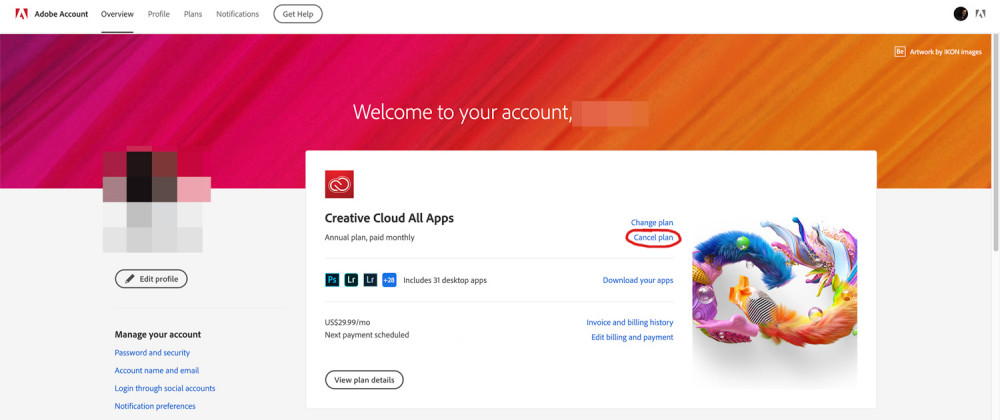Click the Change plan link
Viewport: 1000px width, 420px height.
click(652, 222)
